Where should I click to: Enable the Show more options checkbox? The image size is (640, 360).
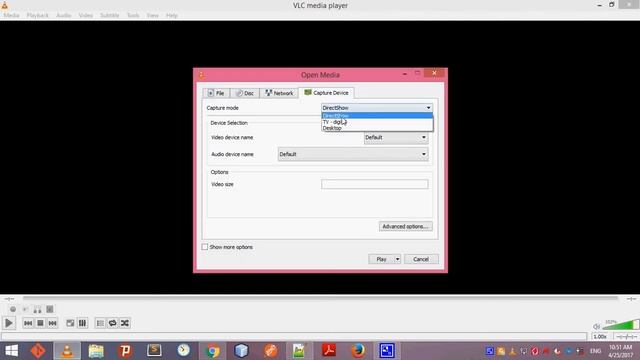click(205, 247)
